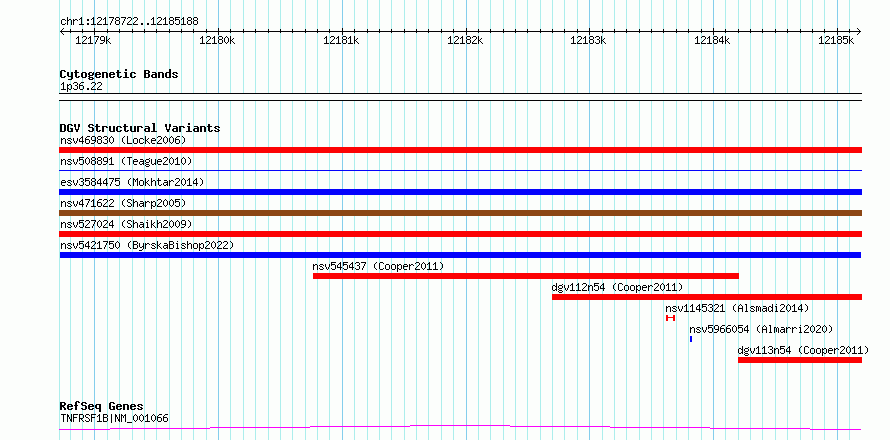This screenshot has width=890, height=440.
Task: Open the esv3584475 (Mokhtar2014) blue variant bar
Action: point(460,192)
